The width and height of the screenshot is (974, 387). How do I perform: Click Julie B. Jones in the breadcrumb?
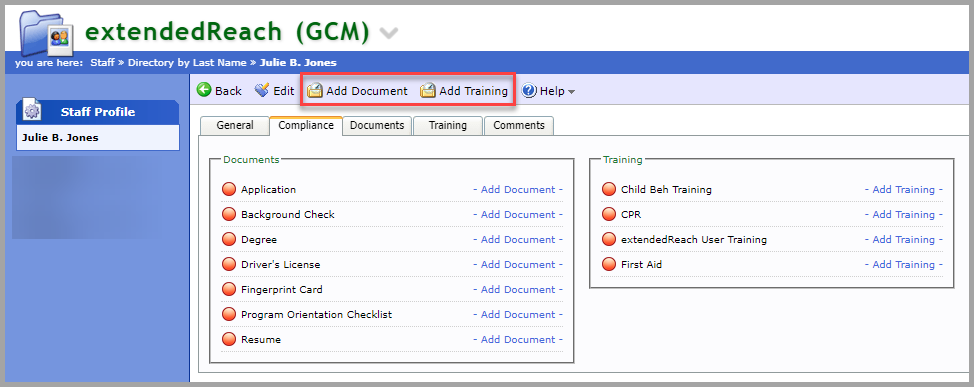298,62
